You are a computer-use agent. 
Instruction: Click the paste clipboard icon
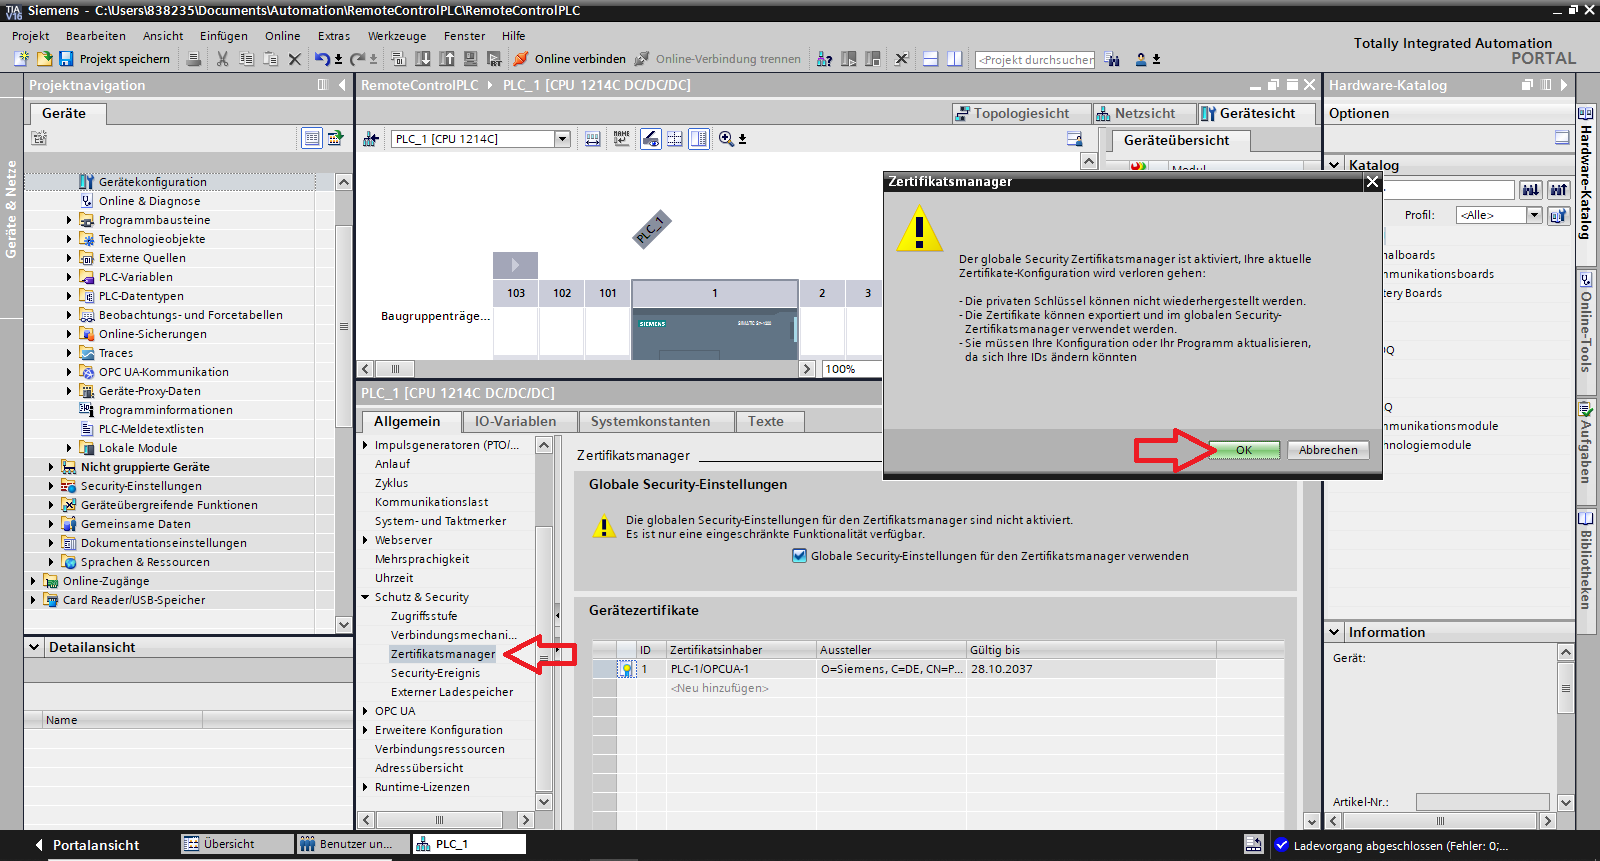270,59
